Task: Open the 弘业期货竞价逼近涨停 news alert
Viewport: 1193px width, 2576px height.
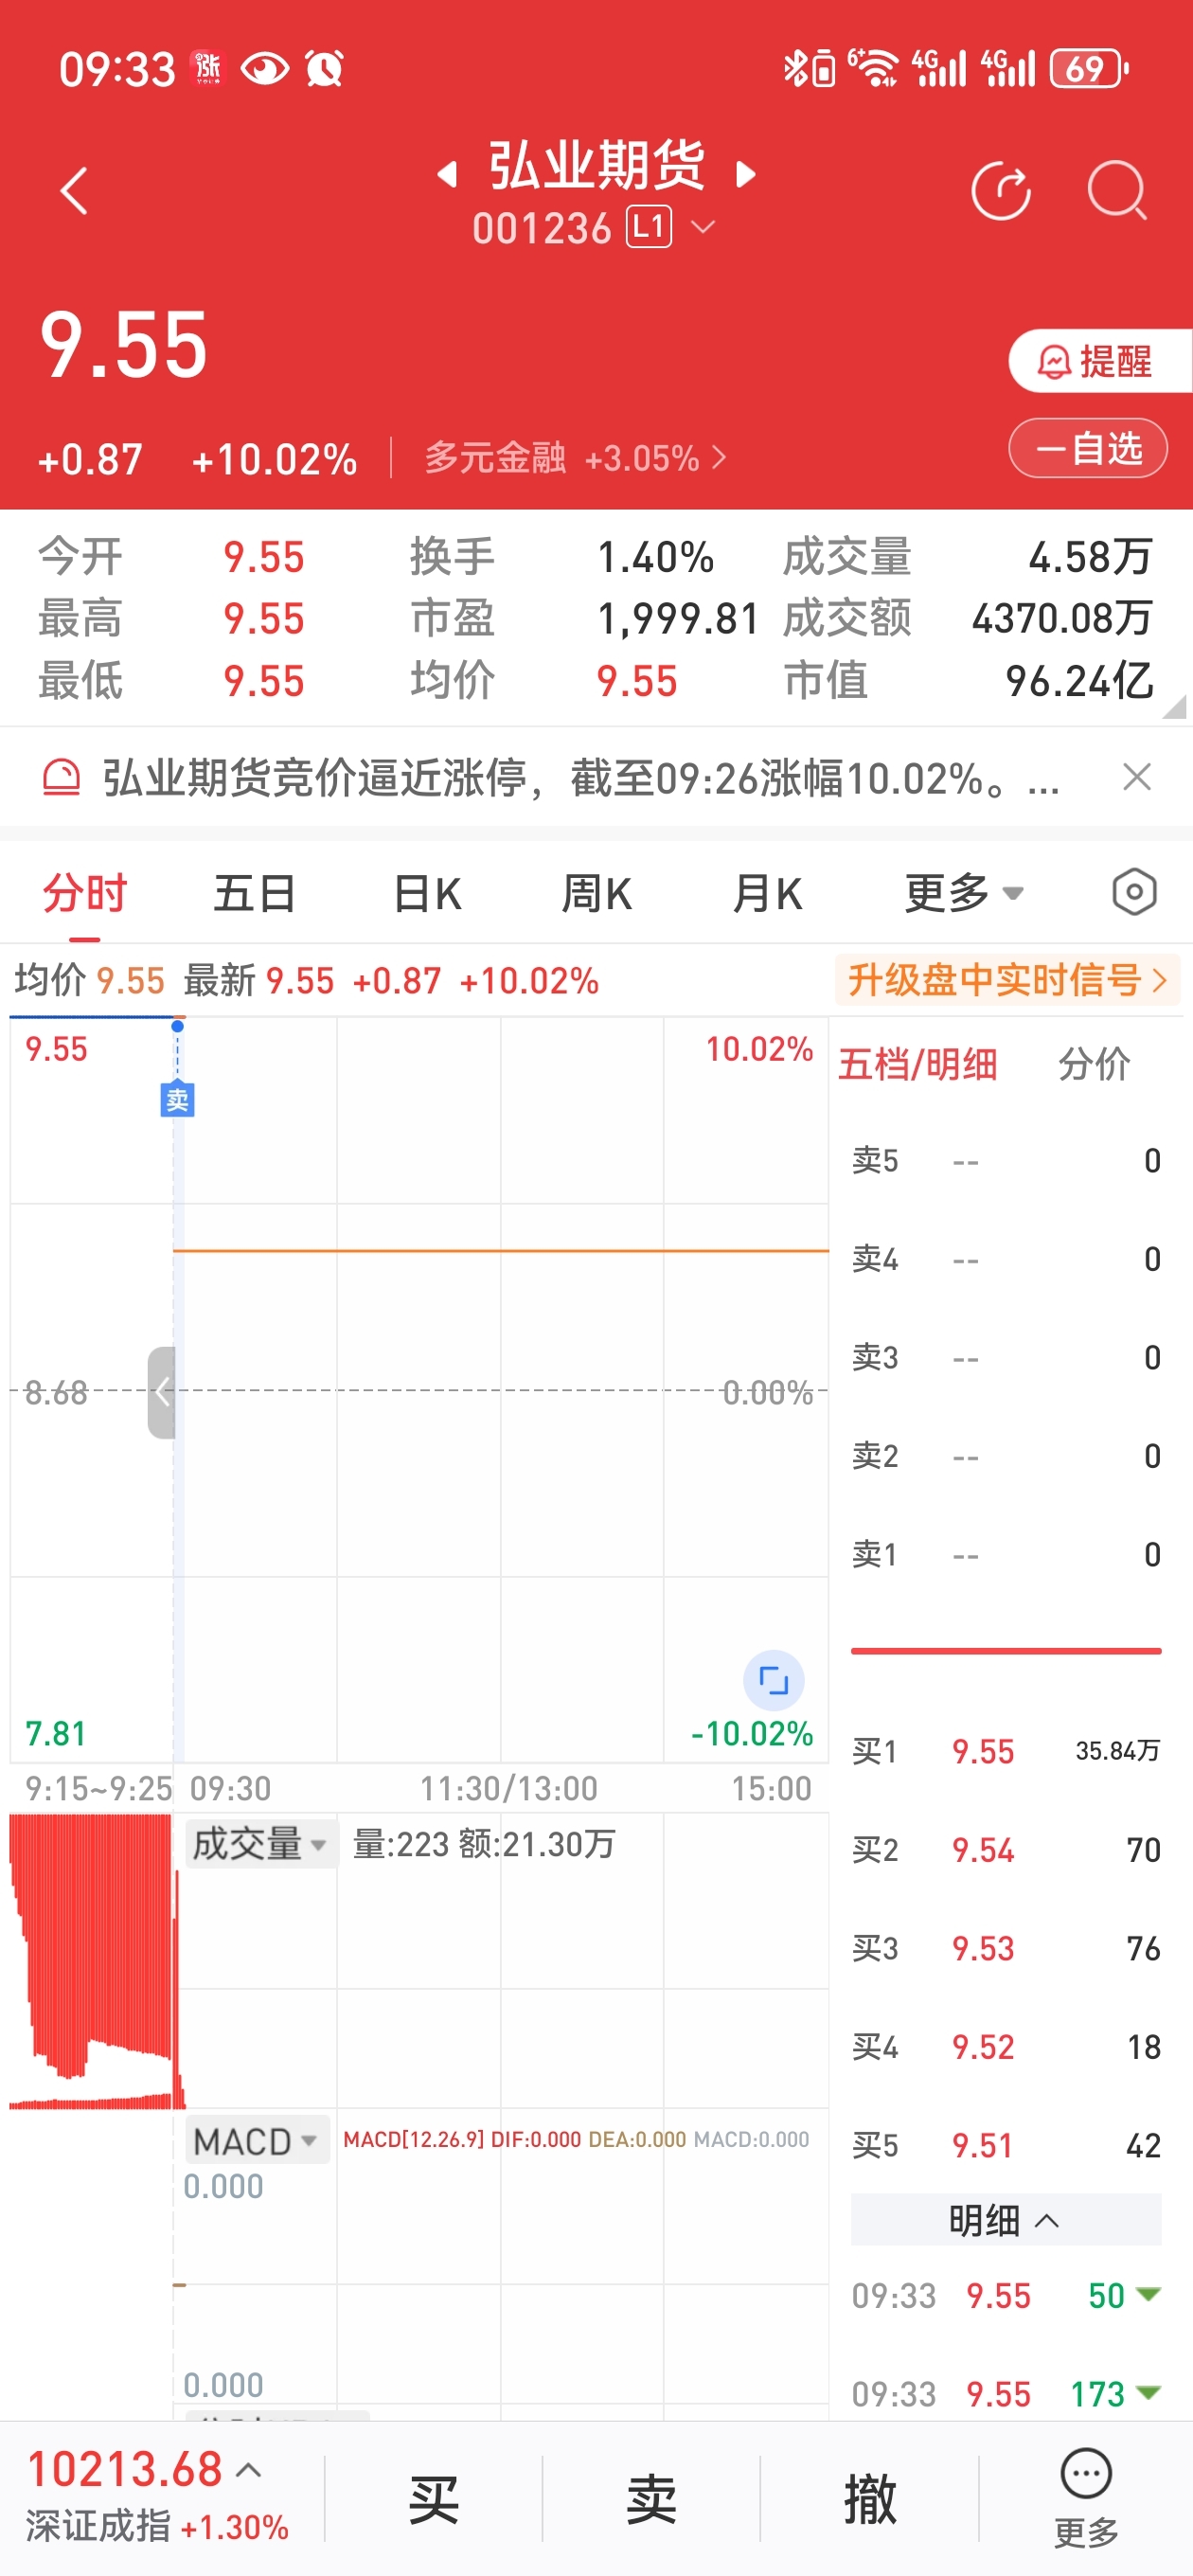Action: click(x=580, y=778)
